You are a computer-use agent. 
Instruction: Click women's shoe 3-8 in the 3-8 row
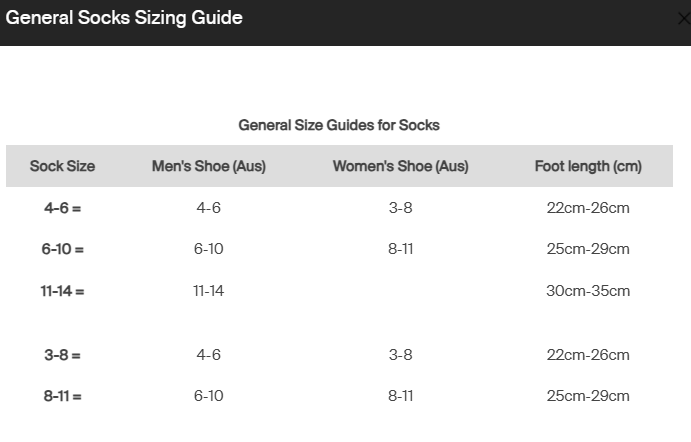[401, 355]
